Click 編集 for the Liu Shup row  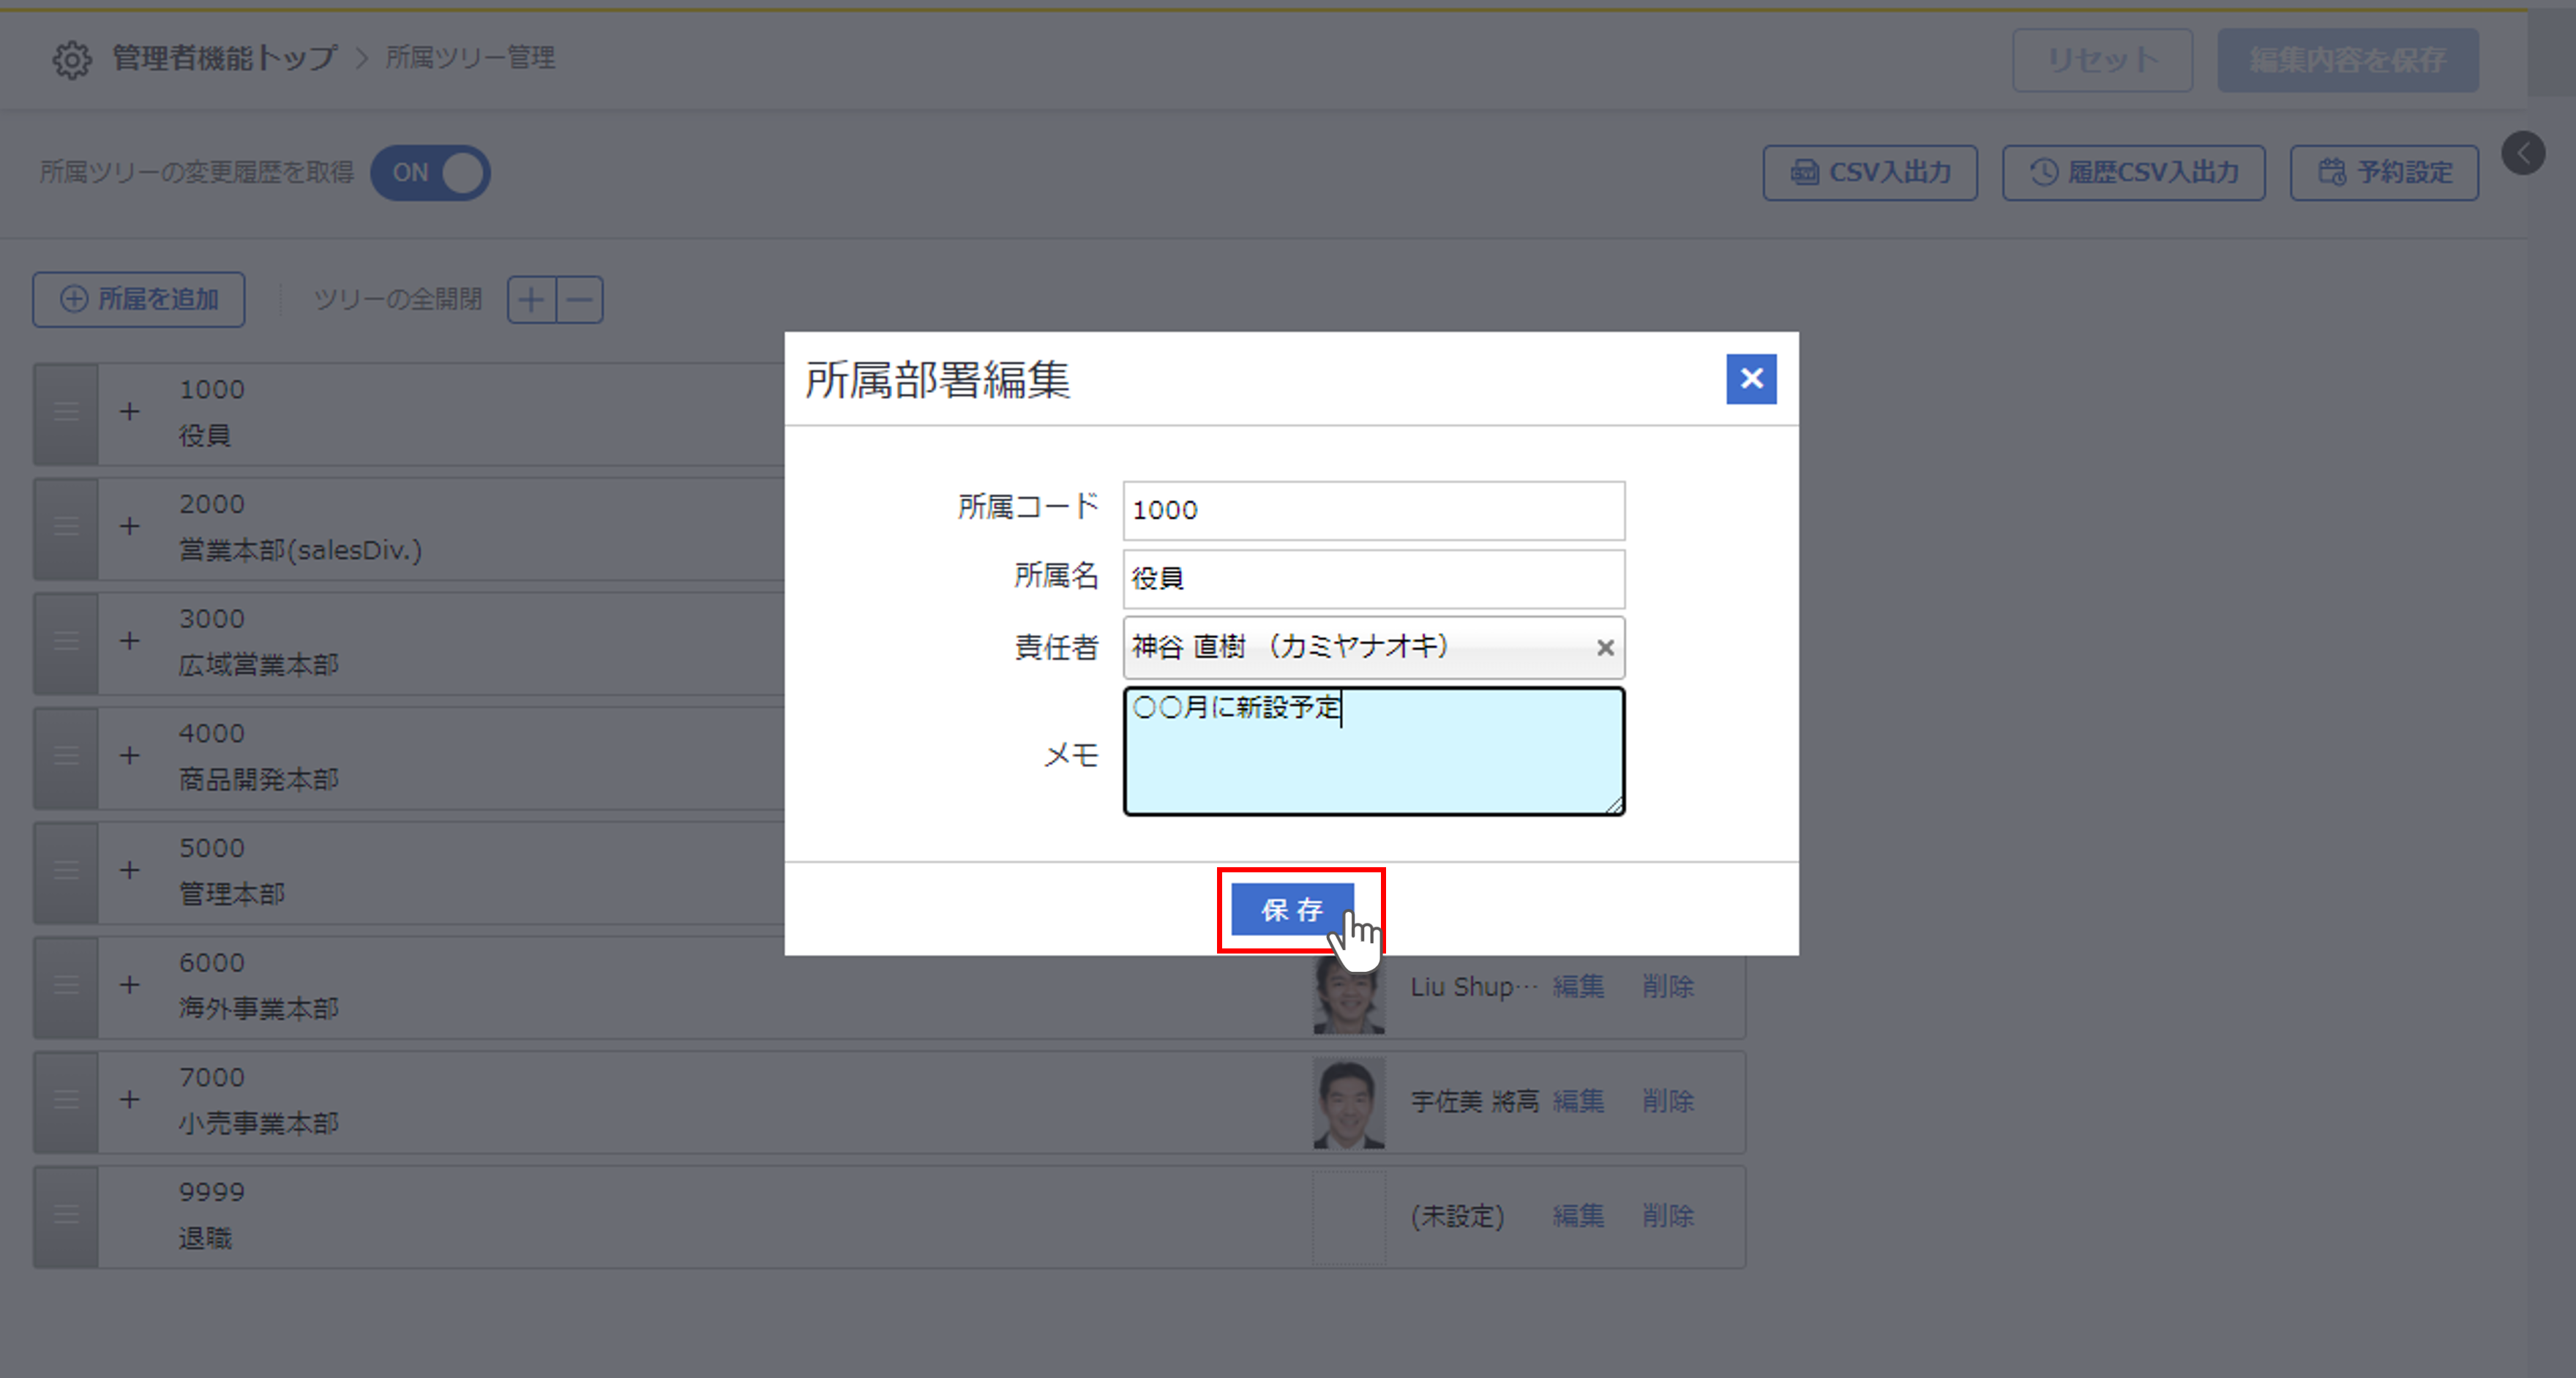coord(1578,987)
